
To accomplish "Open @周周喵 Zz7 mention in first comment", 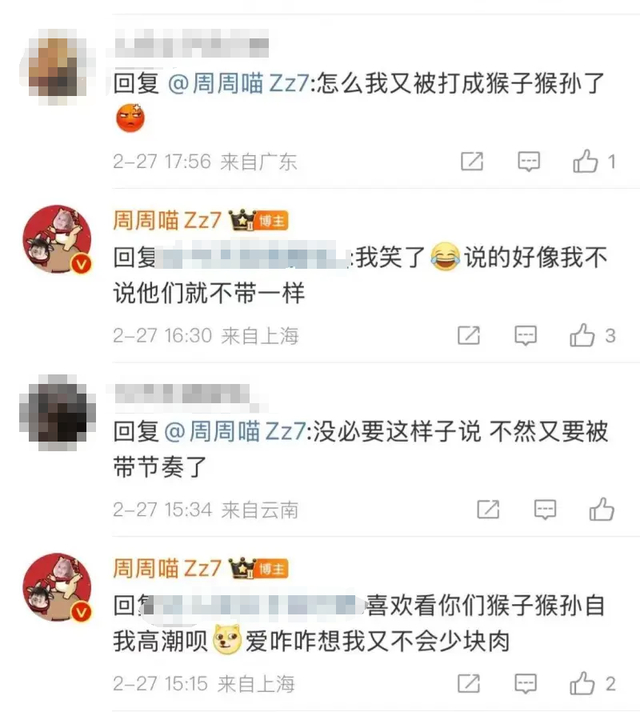I will pos(238,84).
